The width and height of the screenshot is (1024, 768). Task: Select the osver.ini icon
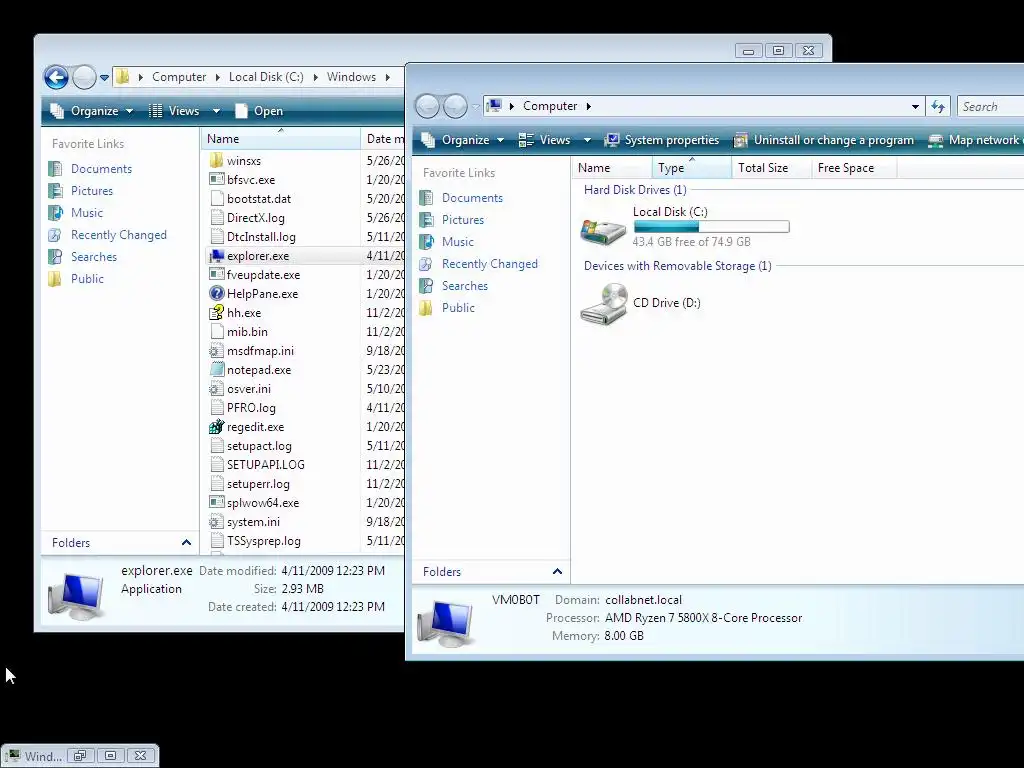(x=216, y=389)
